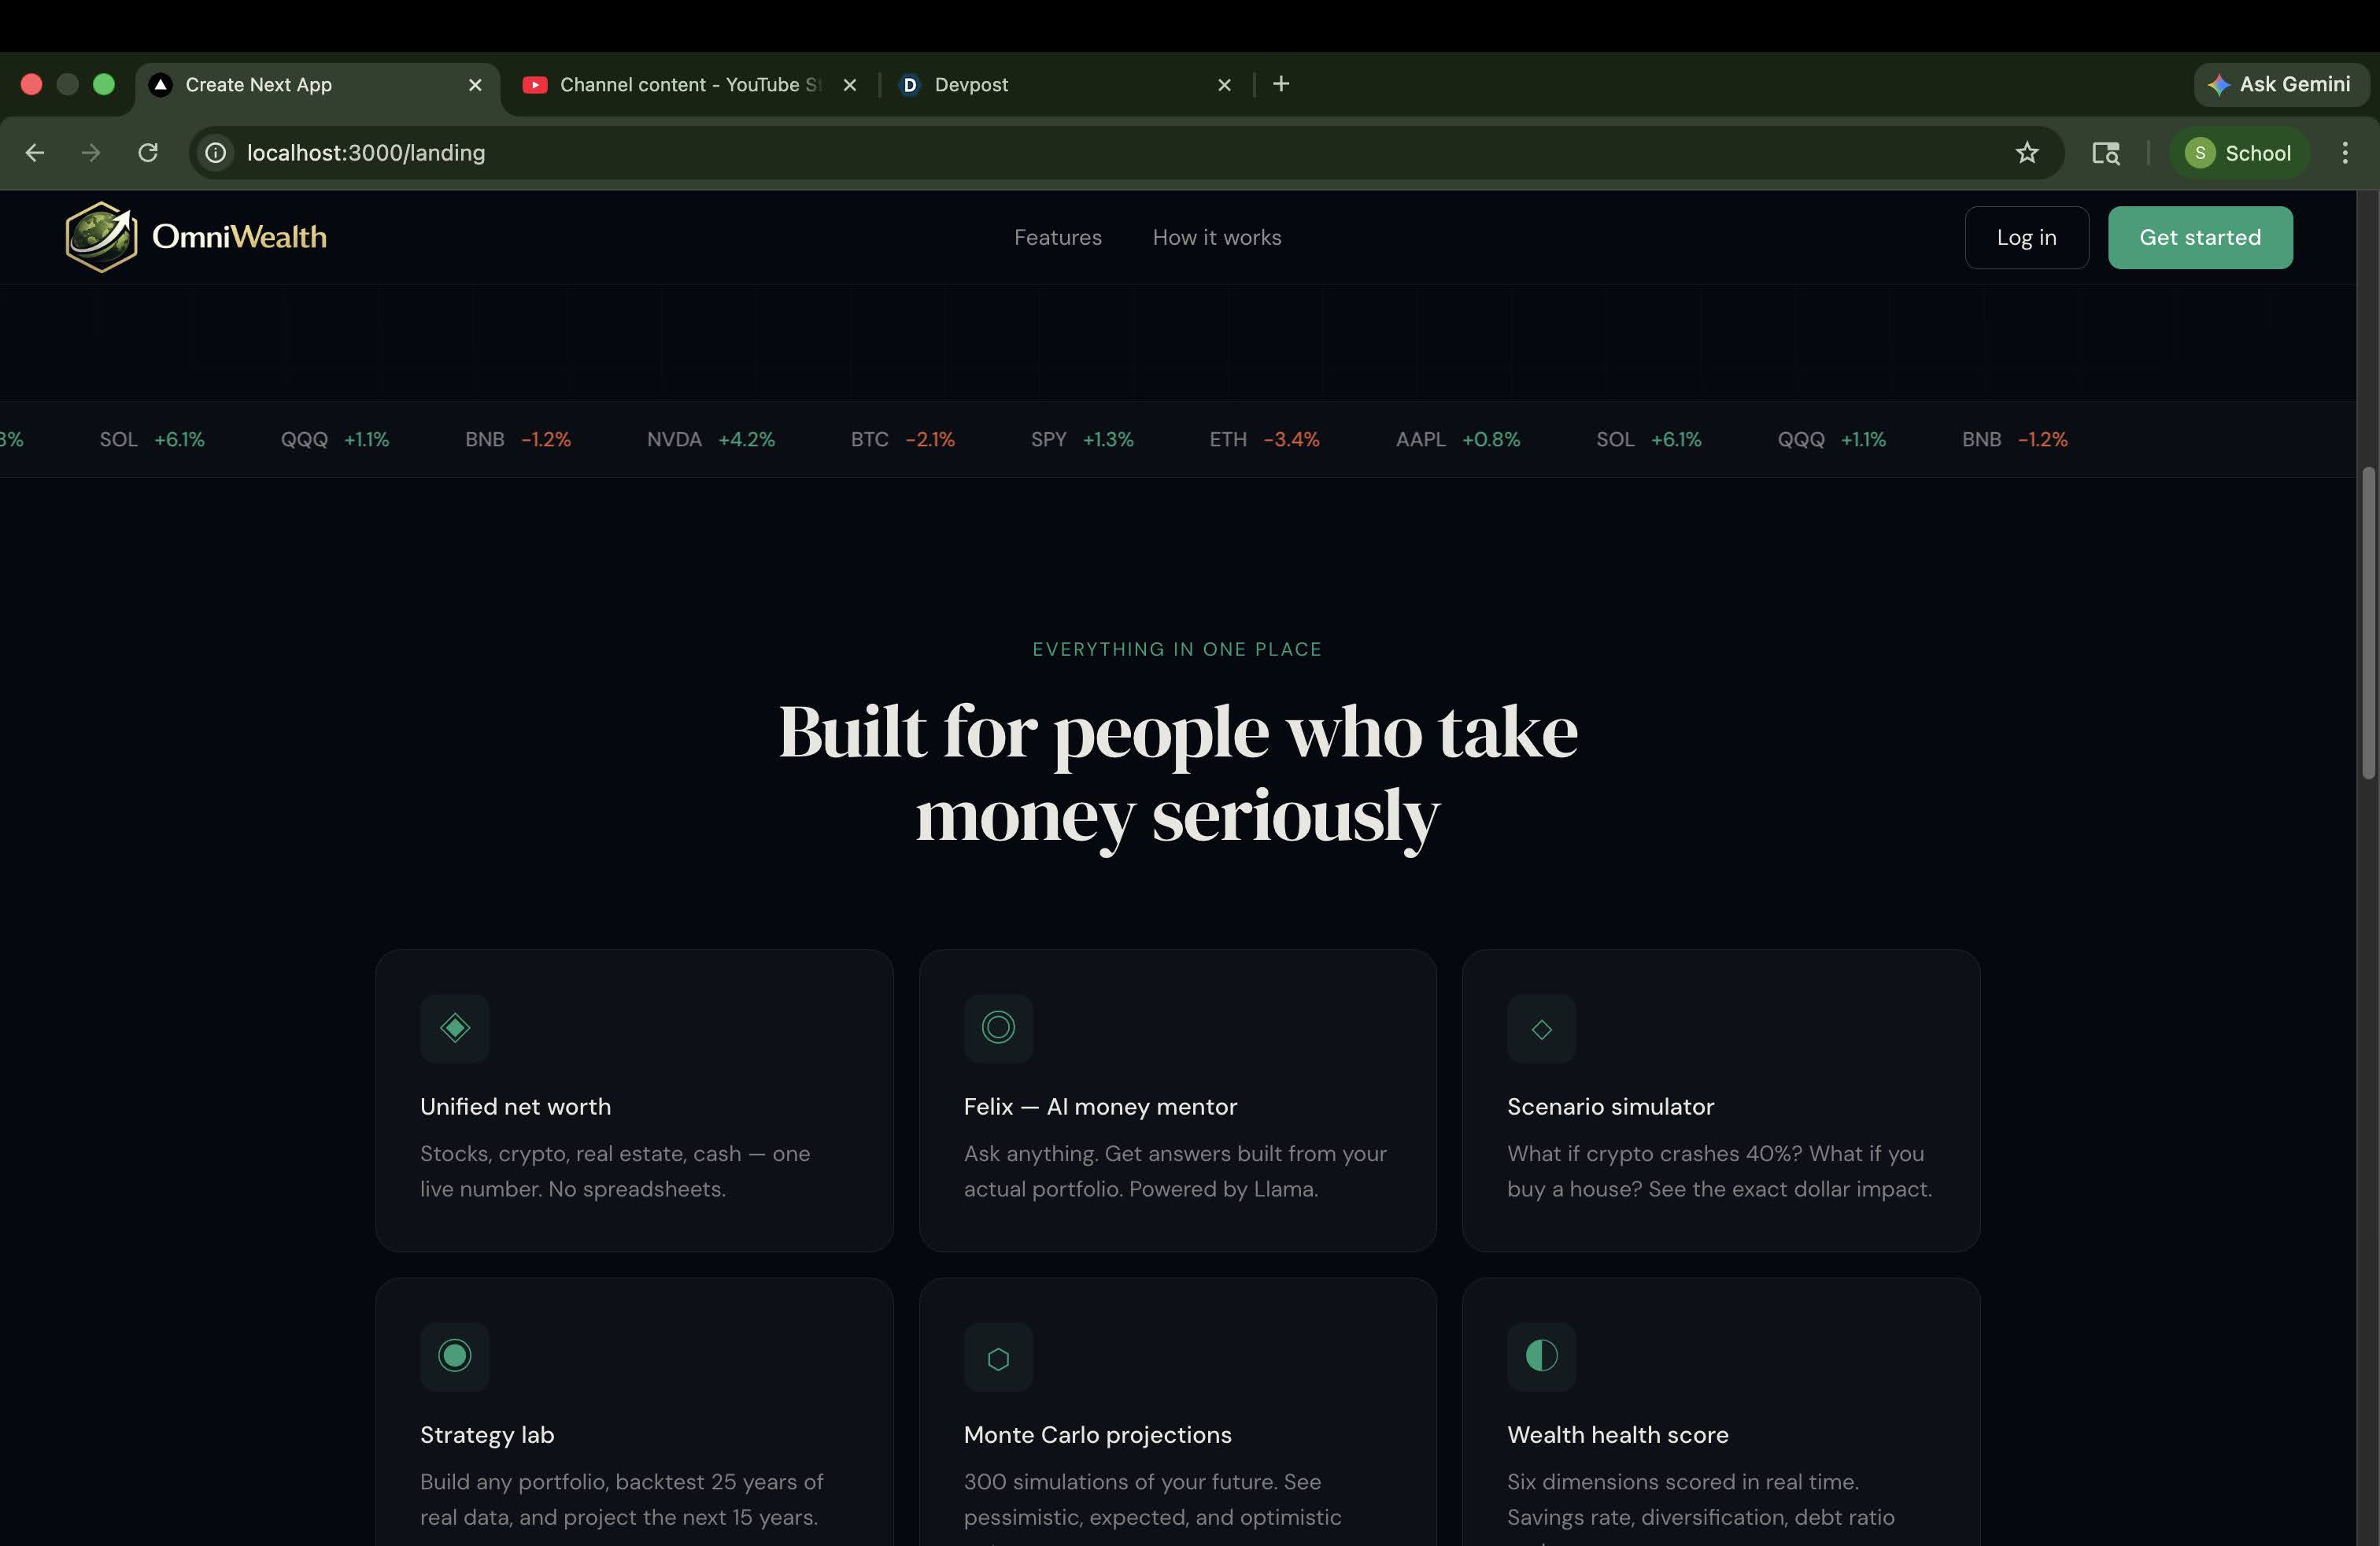View site information for localhost
The image size is (2380, 1546).
point(216,153)
